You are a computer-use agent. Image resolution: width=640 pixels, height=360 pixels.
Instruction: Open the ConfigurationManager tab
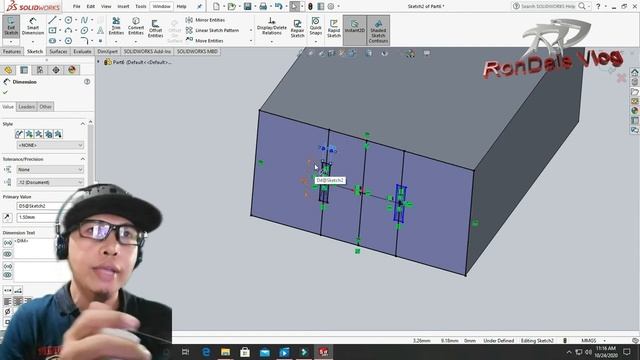coord(40,70)
